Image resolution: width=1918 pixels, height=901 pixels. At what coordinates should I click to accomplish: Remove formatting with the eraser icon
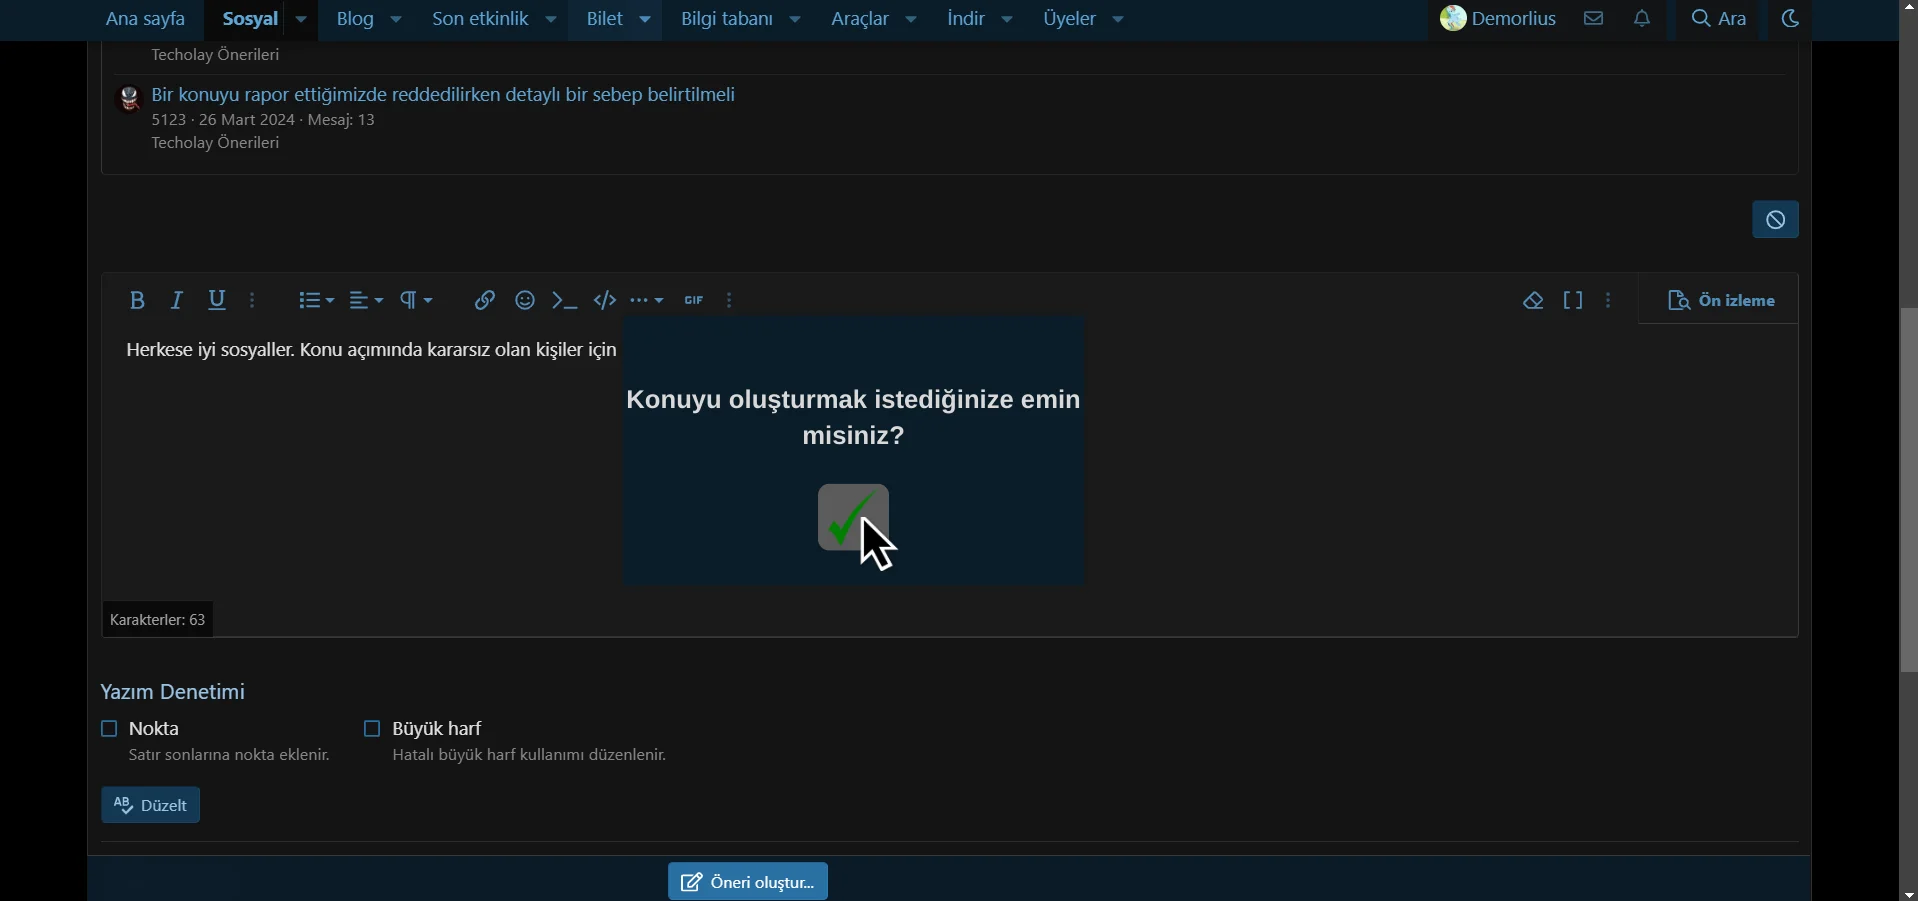[x=1535, y=301]
